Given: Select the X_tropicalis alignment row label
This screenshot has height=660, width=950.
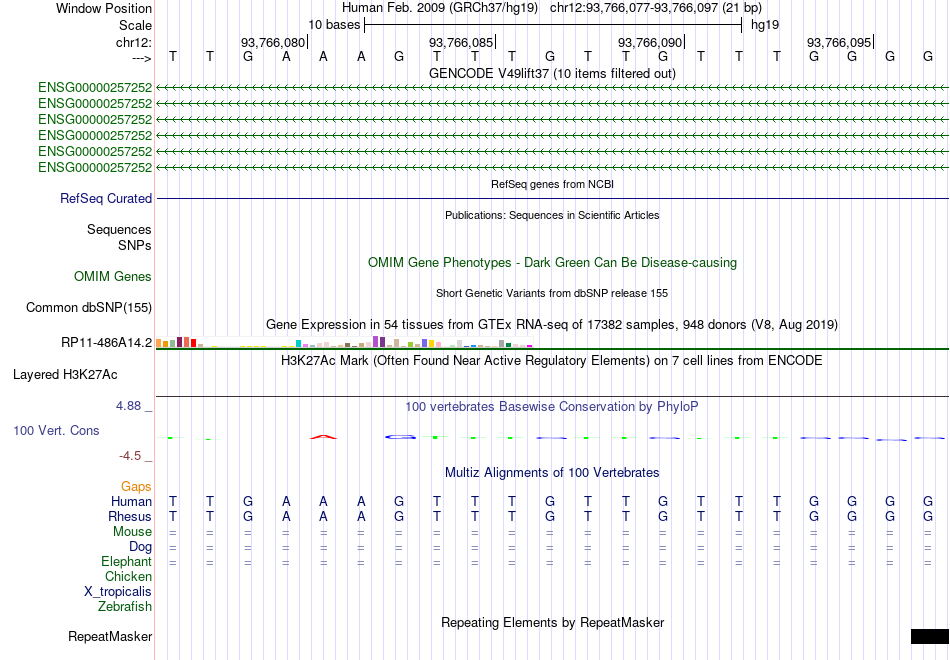Looking at the screenshot, I should pyautogui.click(x=118, y=592).
